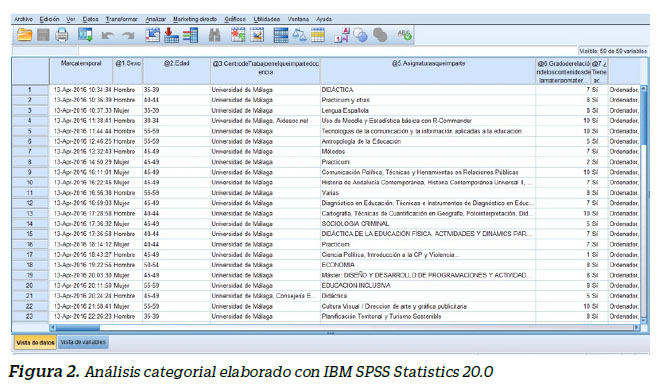Select row number 12 header
Viewport: 663px width, 388px height.
click(30, 203)
